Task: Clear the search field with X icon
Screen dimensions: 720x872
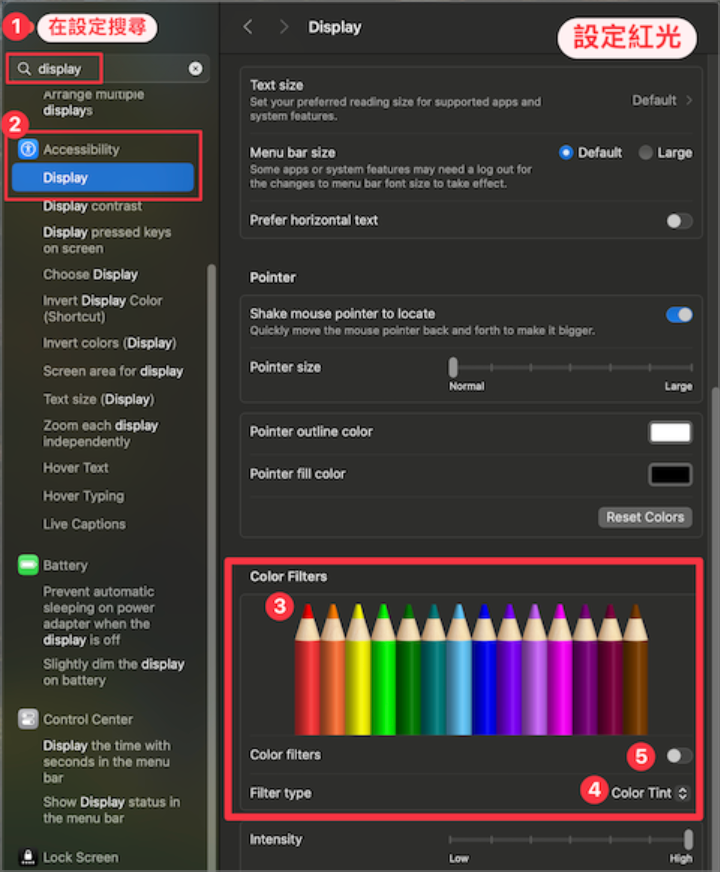Action: 195,69
